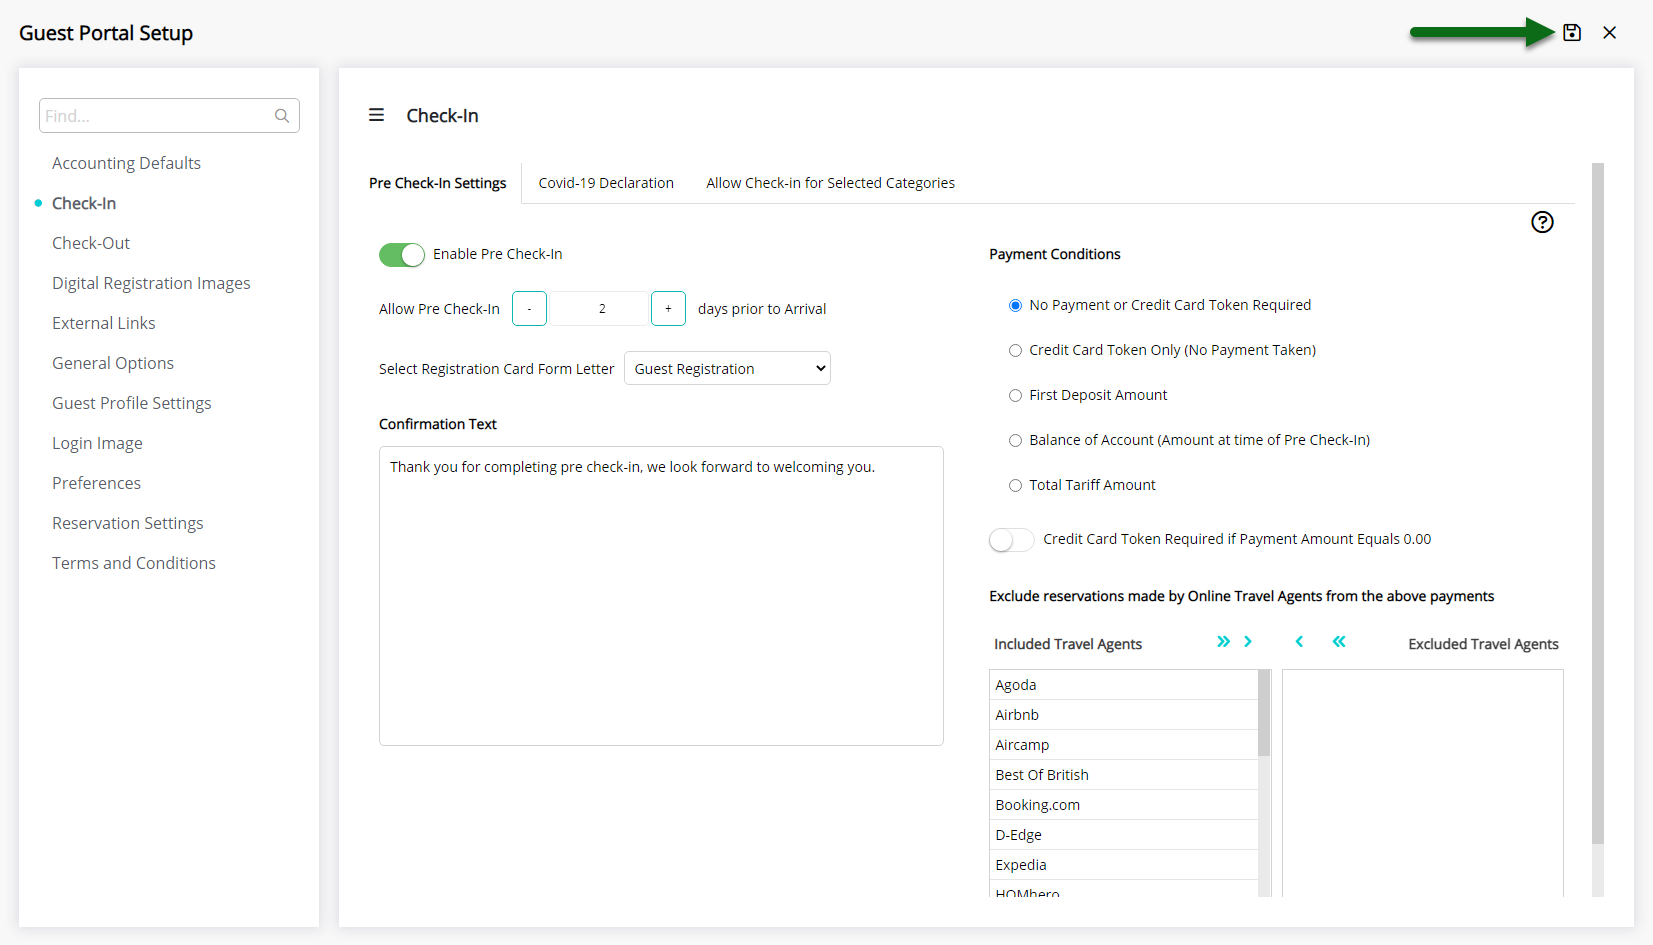This screenshot has width=1653, height=945.
Task: Increase Pre Check-In days with plus button
Action: pyautogui.click(x=668, y=309)
